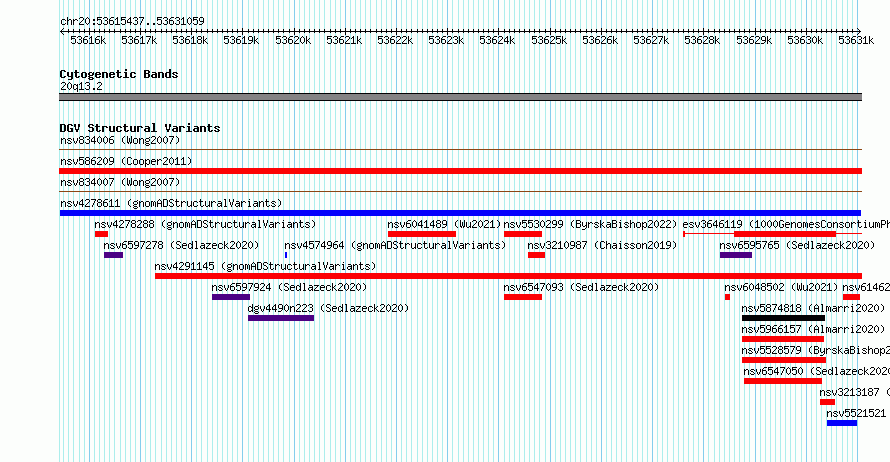Open the nsv5528579 ByrskaBishop label

tap(816, 350)
